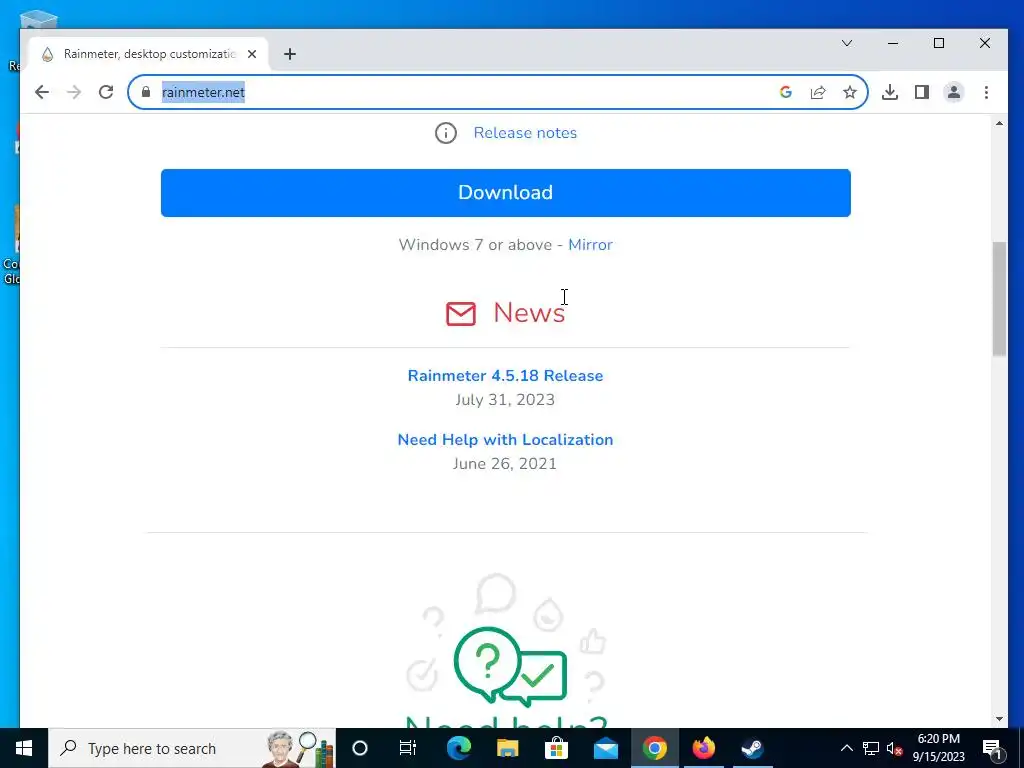Open Steam from the taskbar
This screenshot has width=1024, height=768.
[752, 748]
